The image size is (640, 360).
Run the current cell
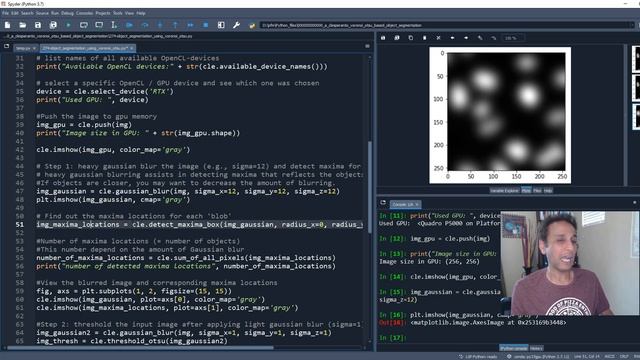pos(84,25)
